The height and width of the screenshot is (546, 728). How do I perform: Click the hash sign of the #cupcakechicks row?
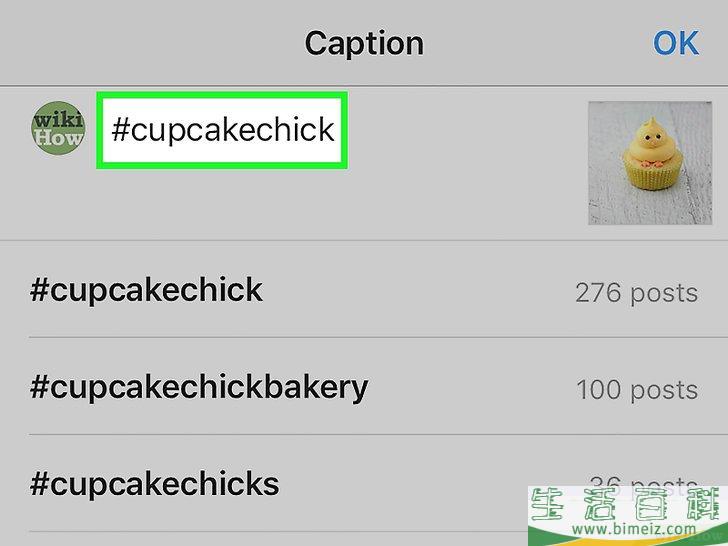[39, 483]
